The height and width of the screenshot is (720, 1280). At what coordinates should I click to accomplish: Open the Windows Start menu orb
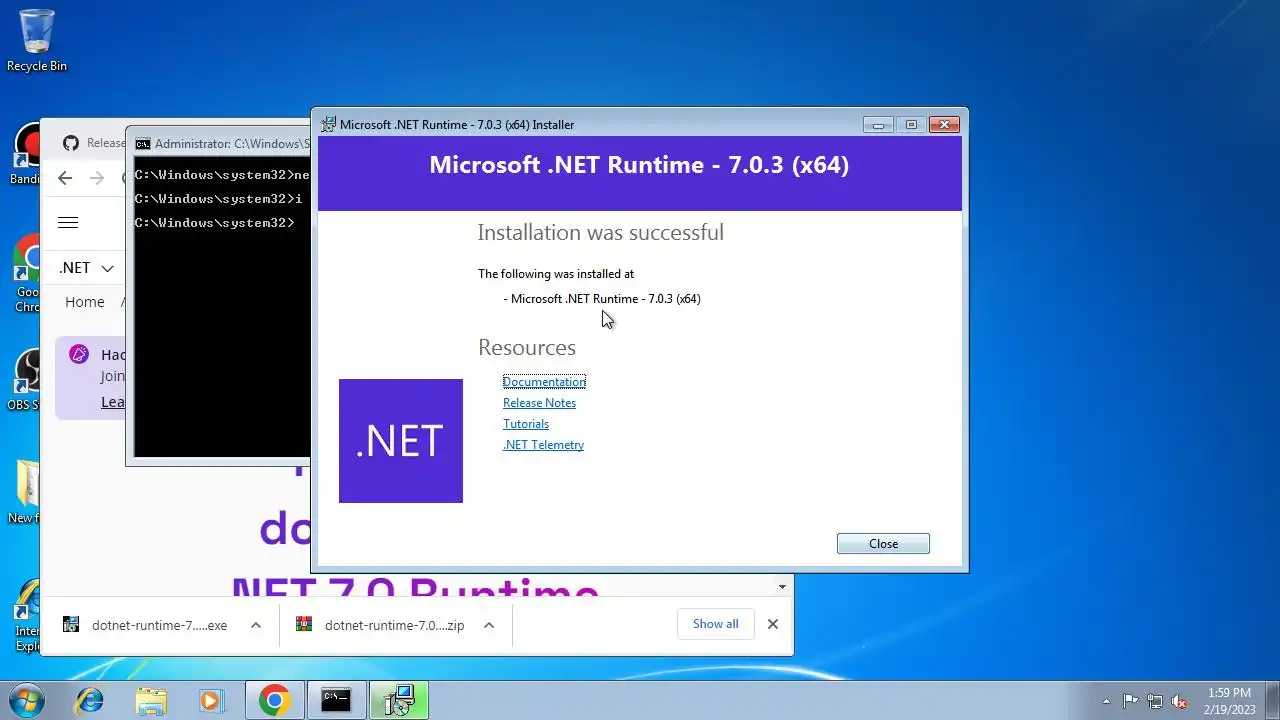pos(27,701)
